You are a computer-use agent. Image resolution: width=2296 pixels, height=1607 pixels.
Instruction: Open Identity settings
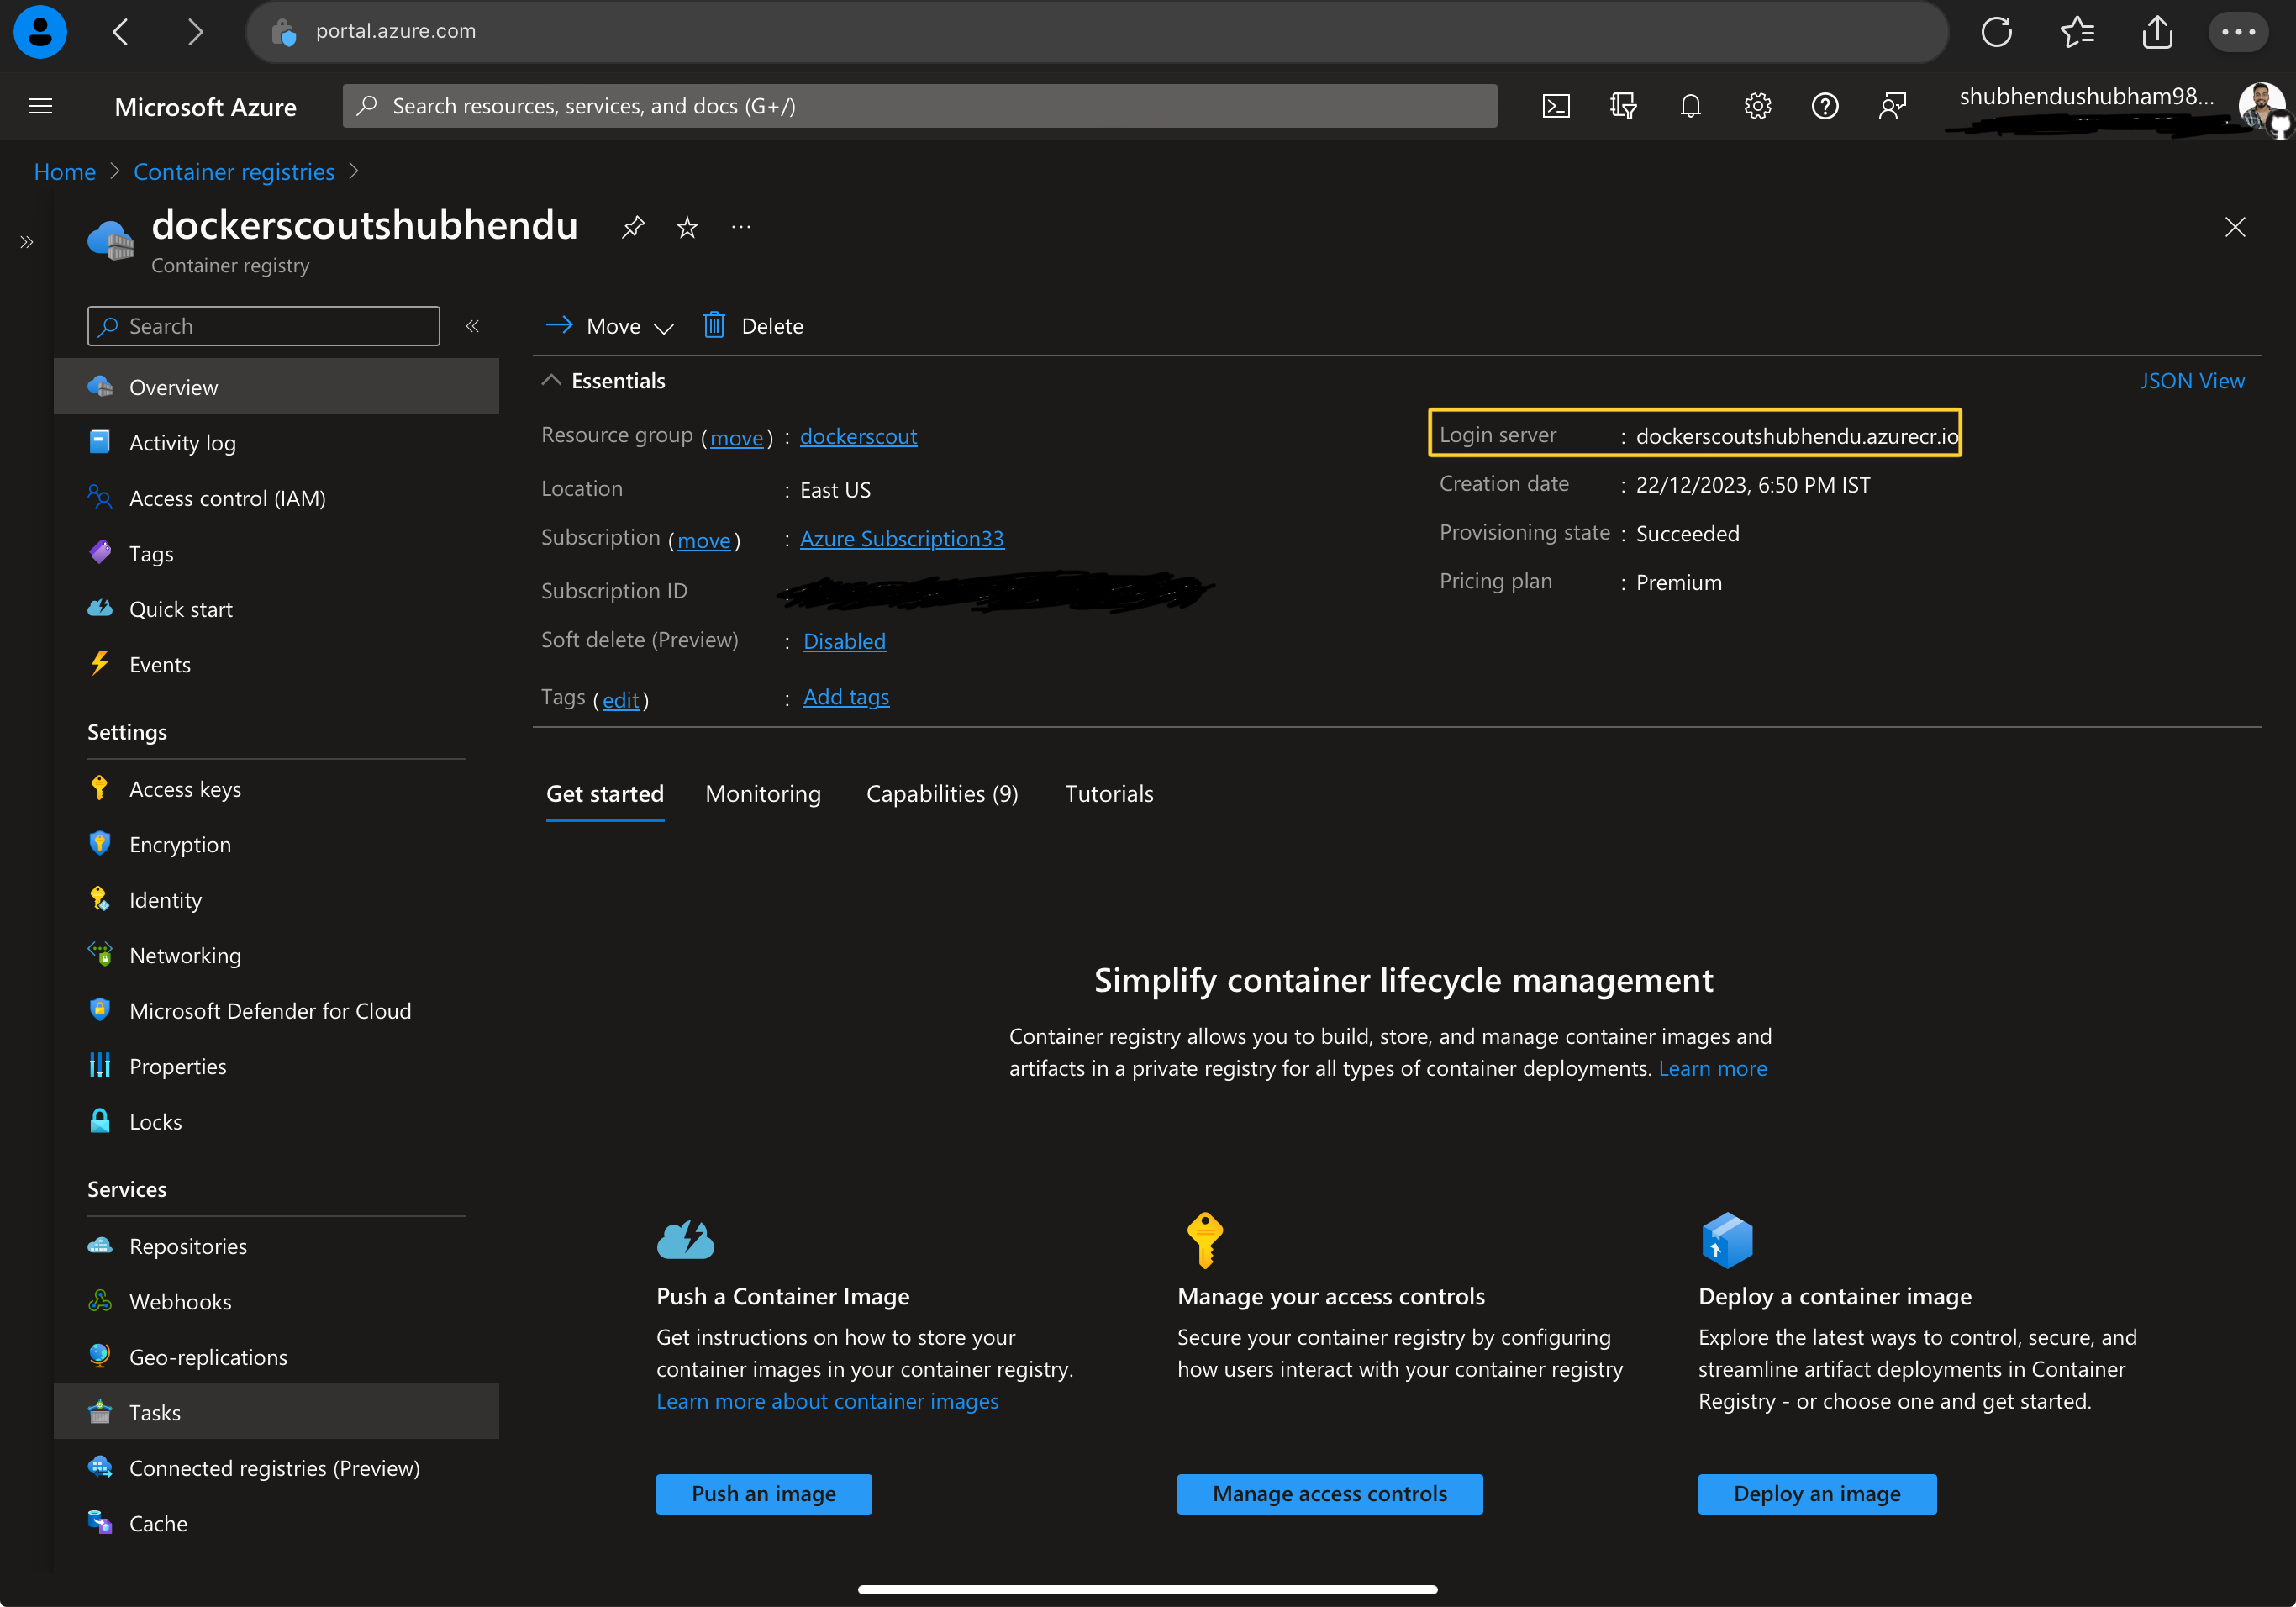[276, 900]
